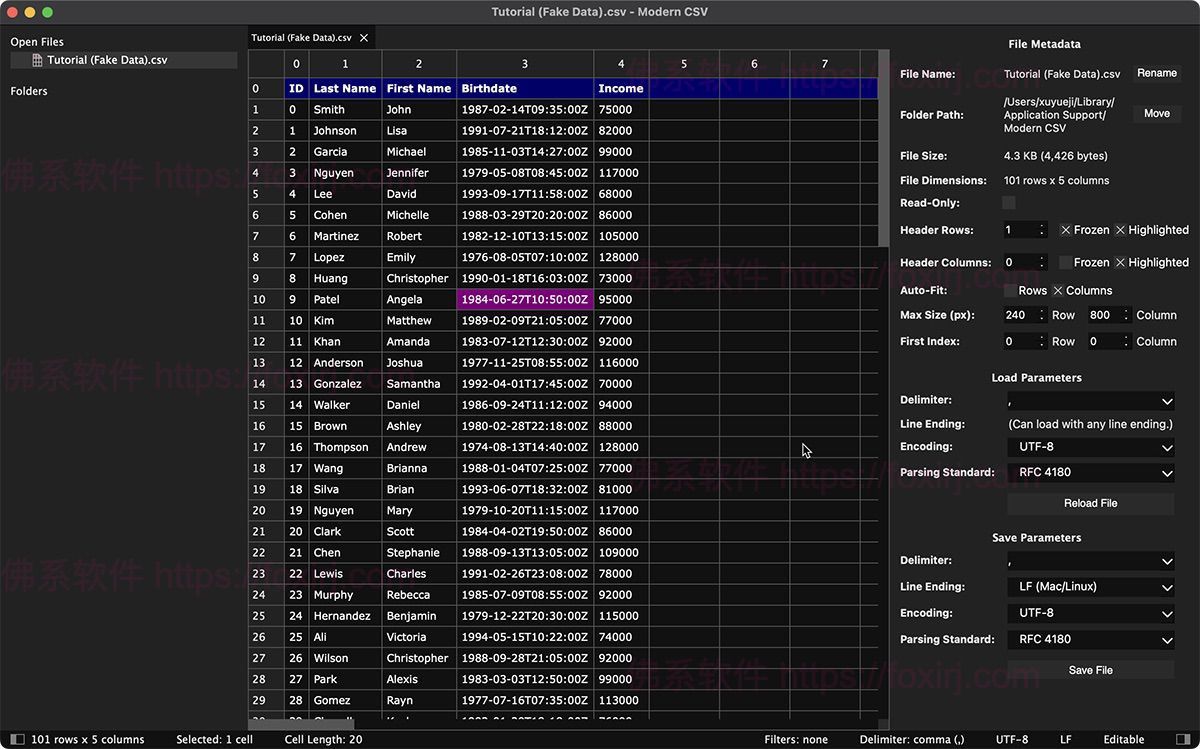Click the table grid icon in the status bar
Viewport: 1200px width, 749px height.
click(x=17, y=740)
